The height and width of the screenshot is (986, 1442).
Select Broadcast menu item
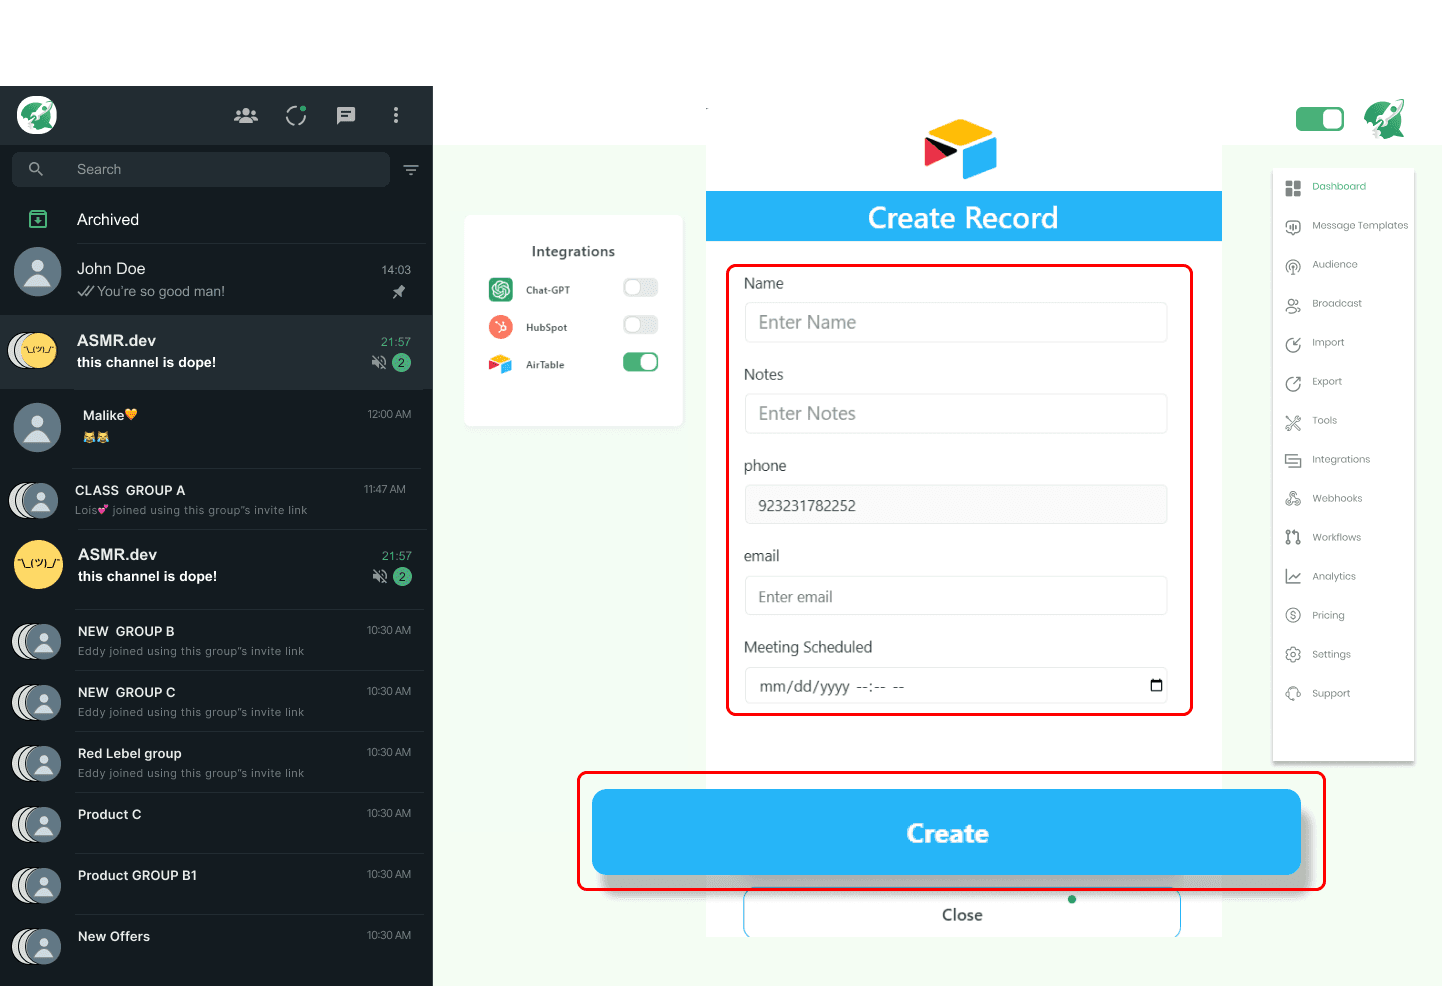1337,304
